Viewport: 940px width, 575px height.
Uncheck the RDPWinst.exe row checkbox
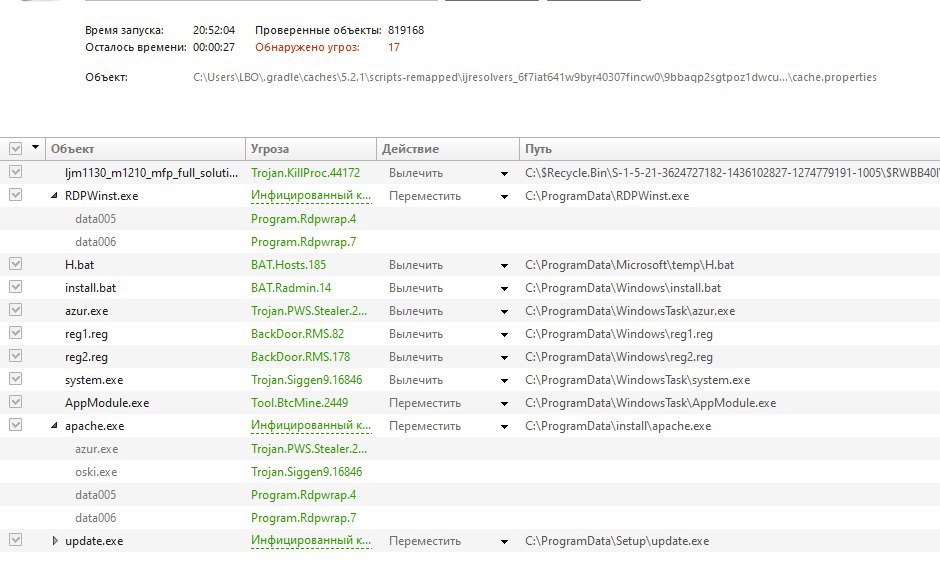pyautogui.click(x=16, y=195)
